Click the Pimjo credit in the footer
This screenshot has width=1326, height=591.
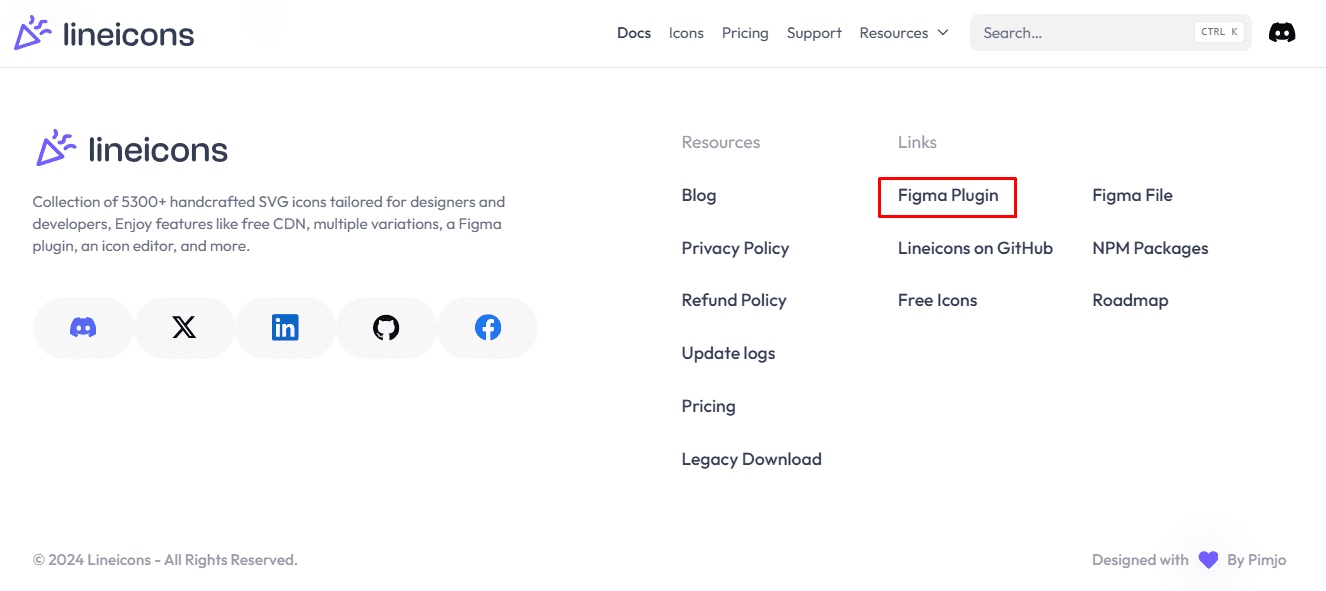coord(1256,560)
